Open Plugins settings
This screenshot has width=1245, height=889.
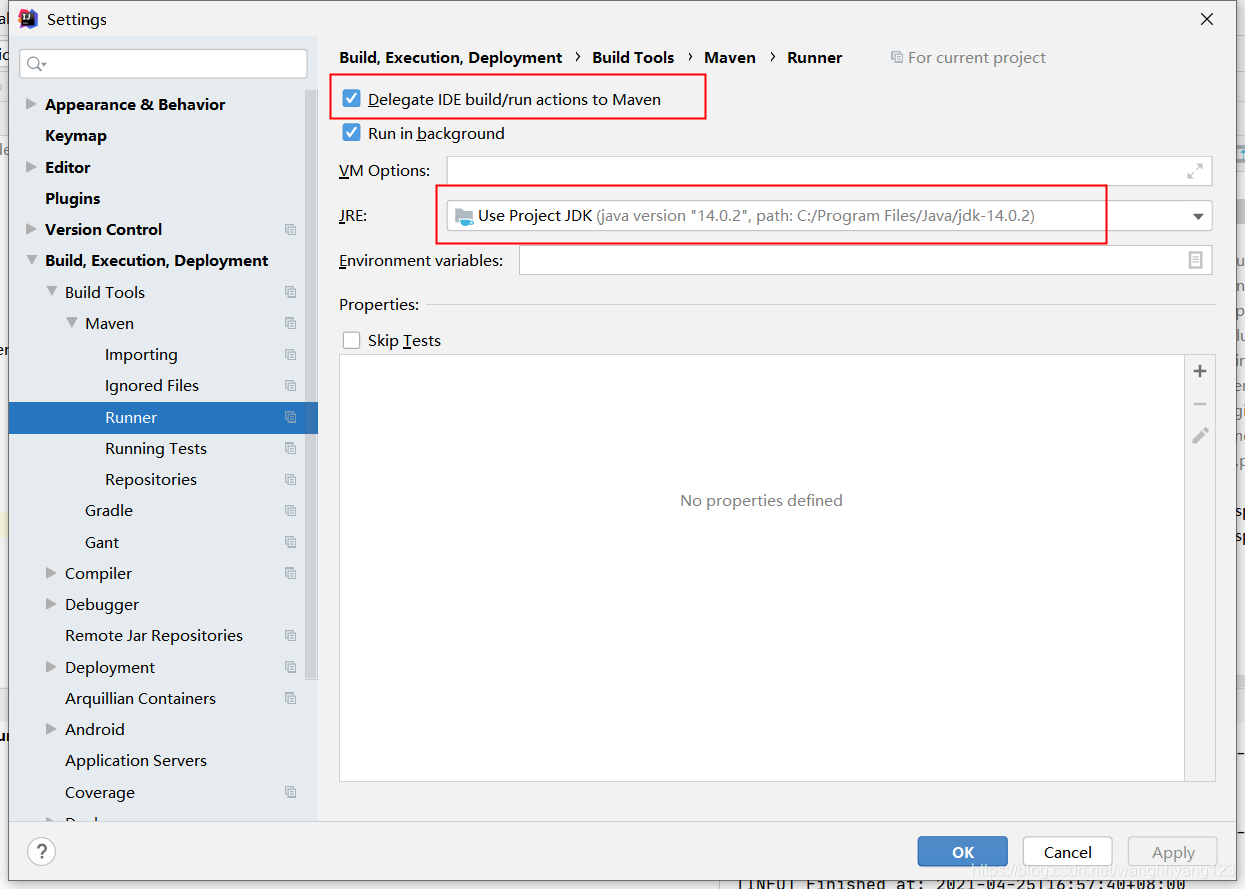coord(72,198)
